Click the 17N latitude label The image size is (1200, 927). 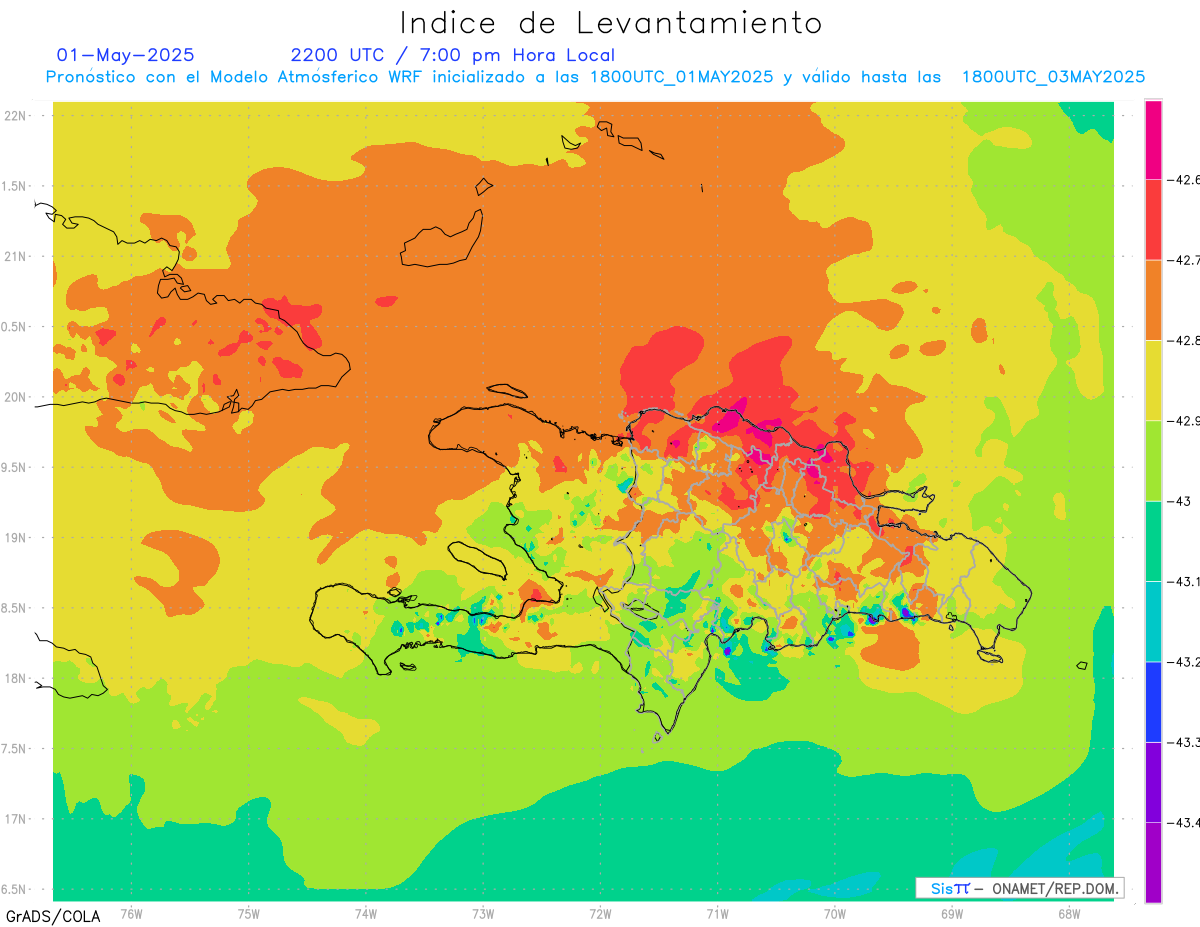16,819
